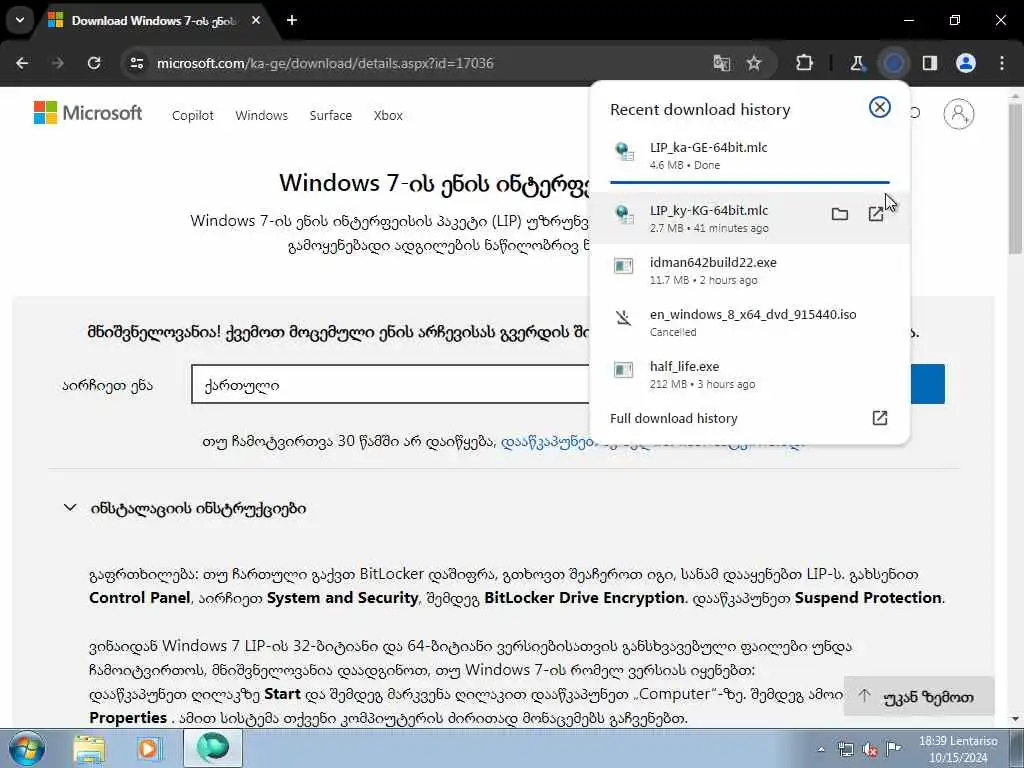Open Windows Explorer from the taskbar
Screen dimensions: 1024x768
[x=89, y=748]
